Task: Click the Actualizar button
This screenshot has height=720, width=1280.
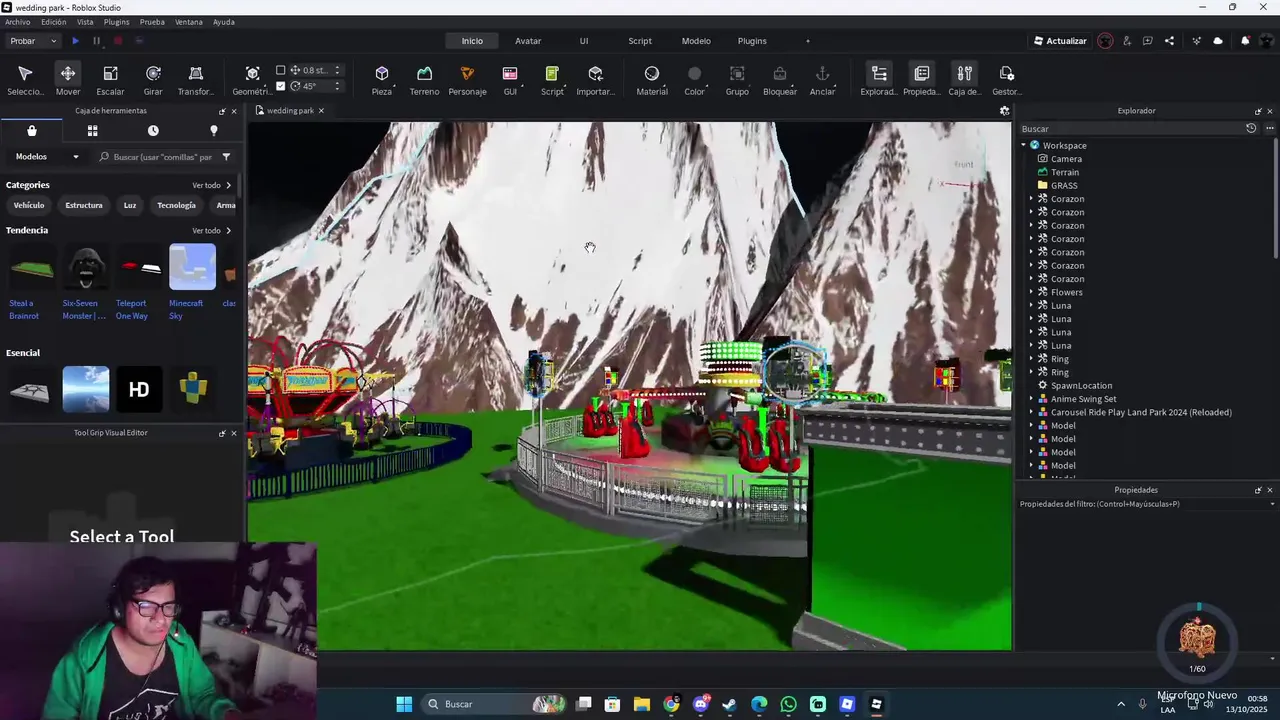Action: tap(1060, 41)
